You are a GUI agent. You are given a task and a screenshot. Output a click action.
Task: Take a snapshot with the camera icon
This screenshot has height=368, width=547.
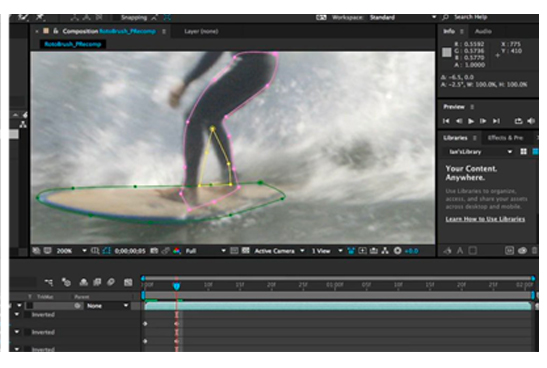(154, 251)
